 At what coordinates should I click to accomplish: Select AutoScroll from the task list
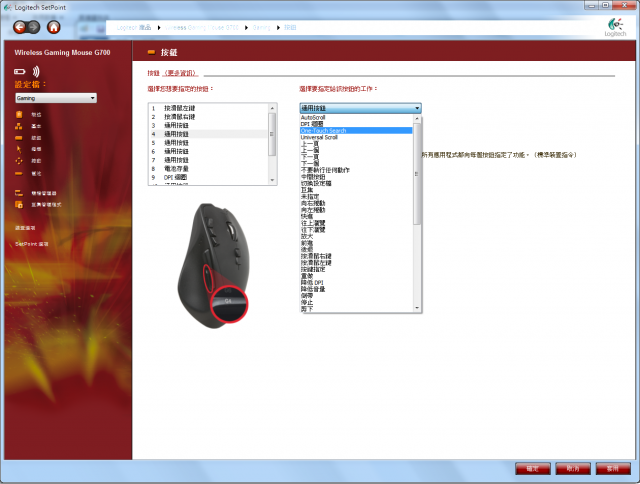click(356, 118)
